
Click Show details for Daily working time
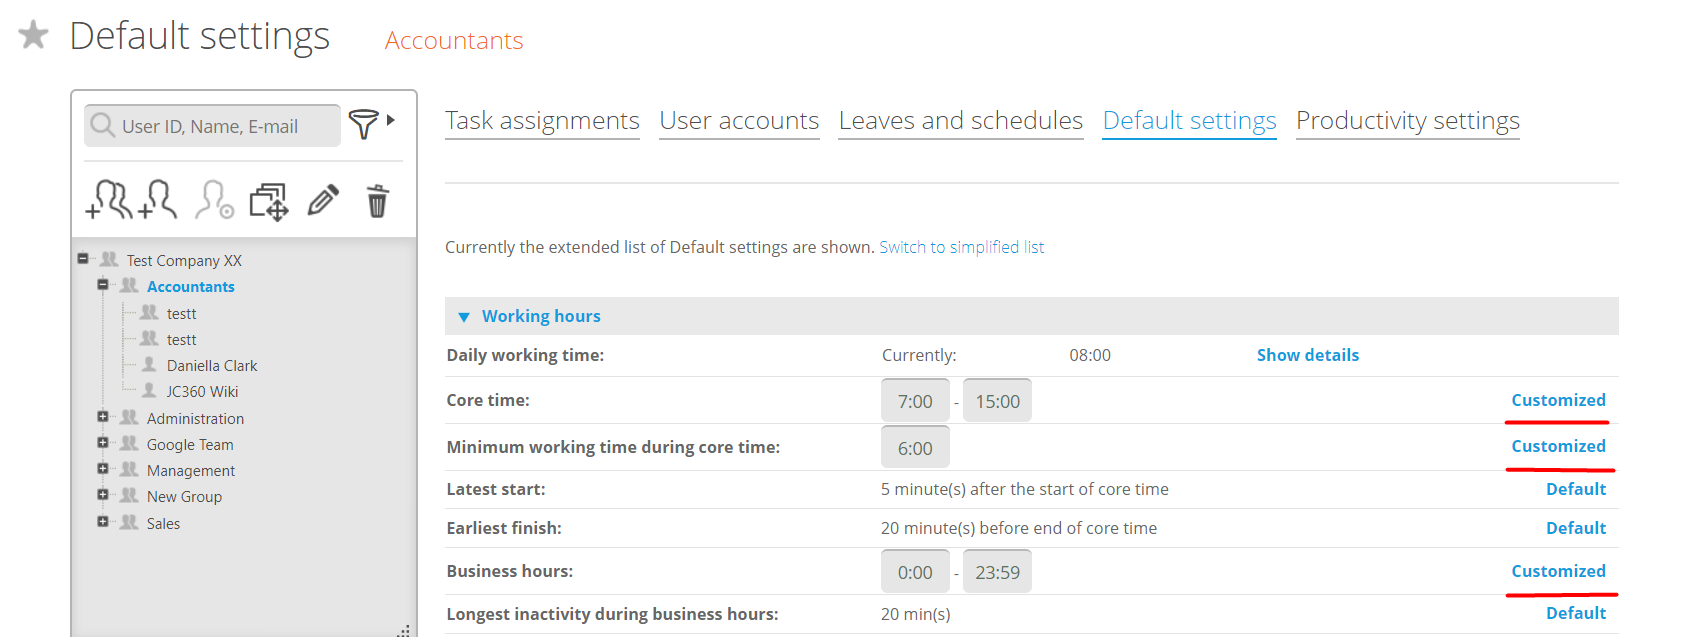pos(1307,355)
